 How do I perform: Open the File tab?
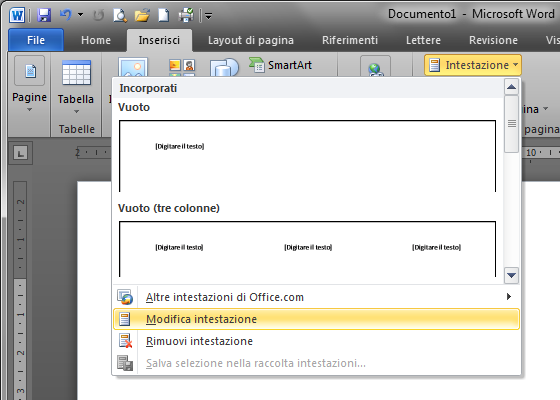pyautogui.click(x=36, y=40)
